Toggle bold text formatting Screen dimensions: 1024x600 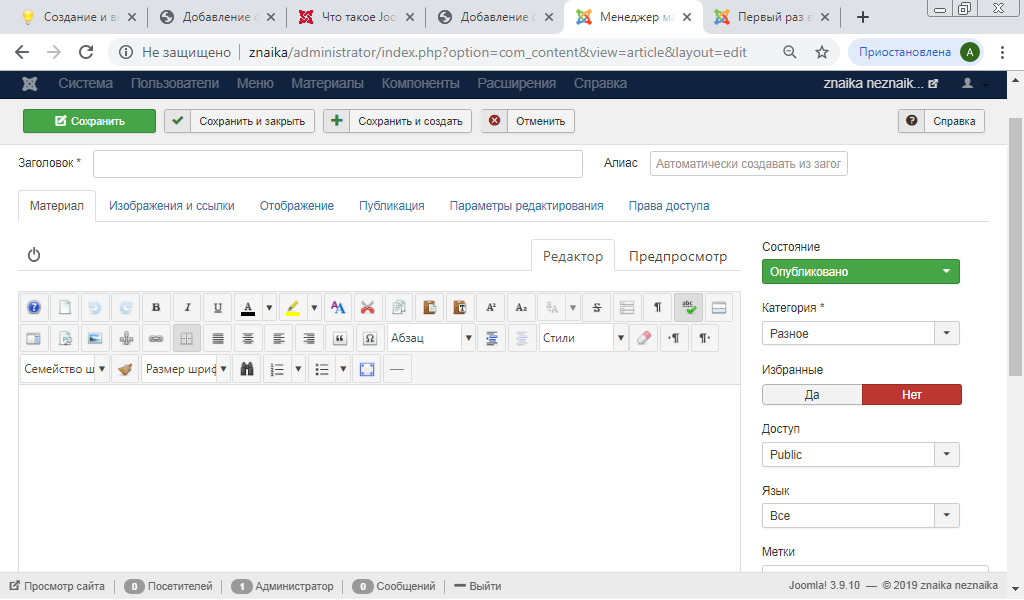pos(156,308)
